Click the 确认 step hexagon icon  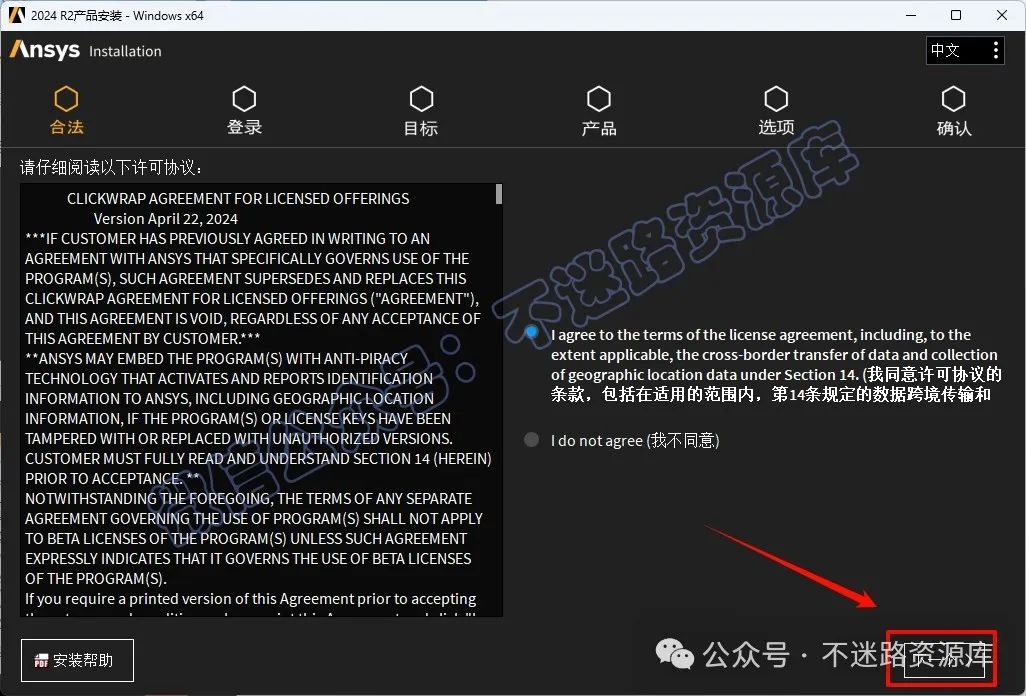[x=953, y=99]
